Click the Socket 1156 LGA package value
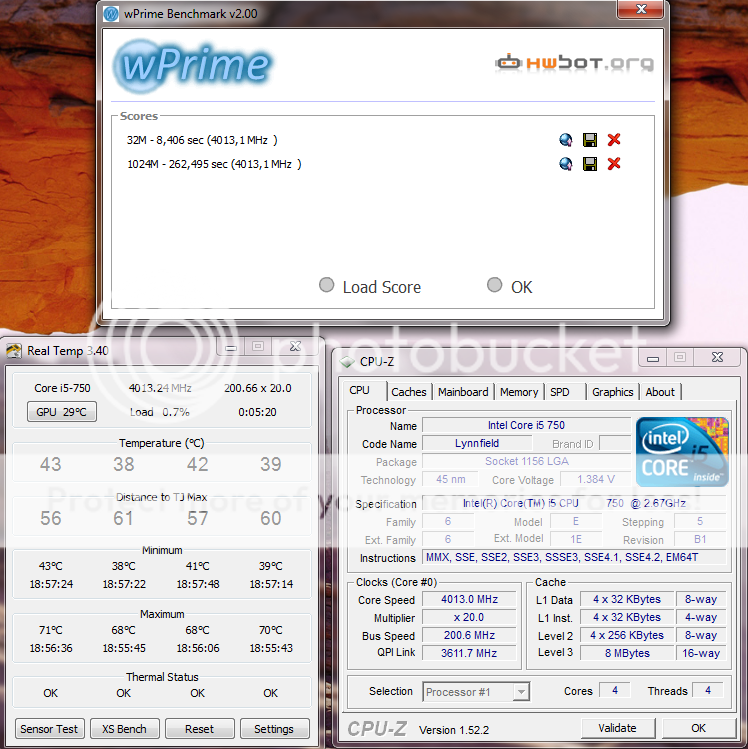 click(x=526, y=461)
